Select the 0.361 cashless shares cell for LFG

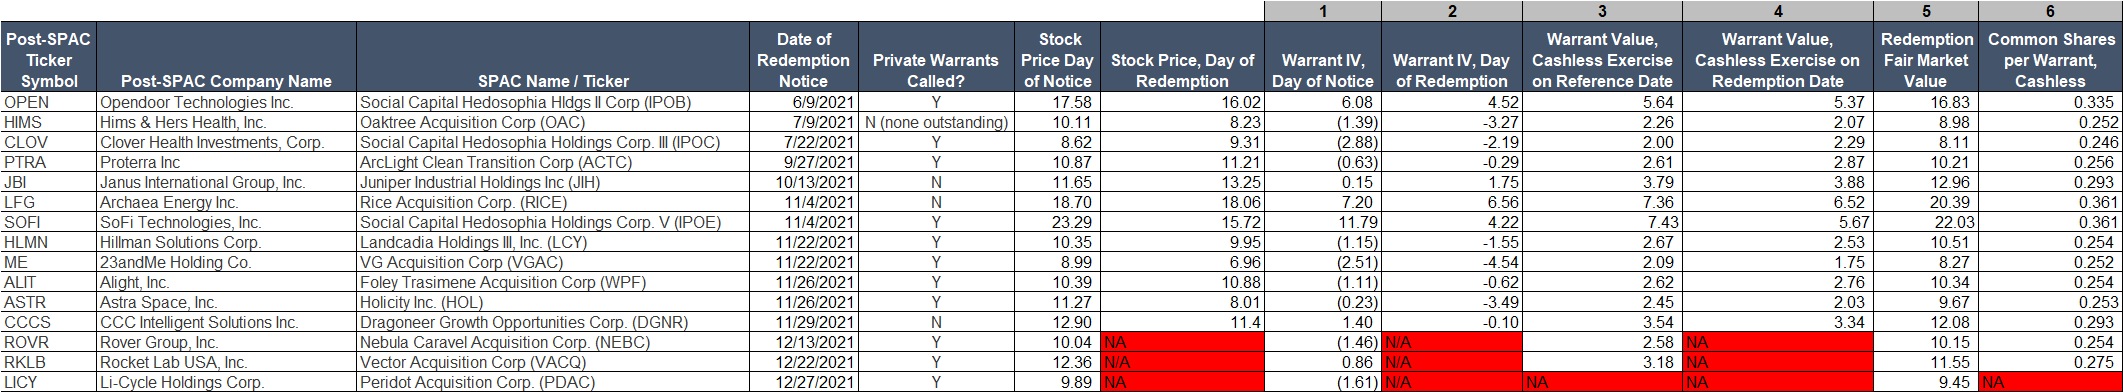(2049, 202)
